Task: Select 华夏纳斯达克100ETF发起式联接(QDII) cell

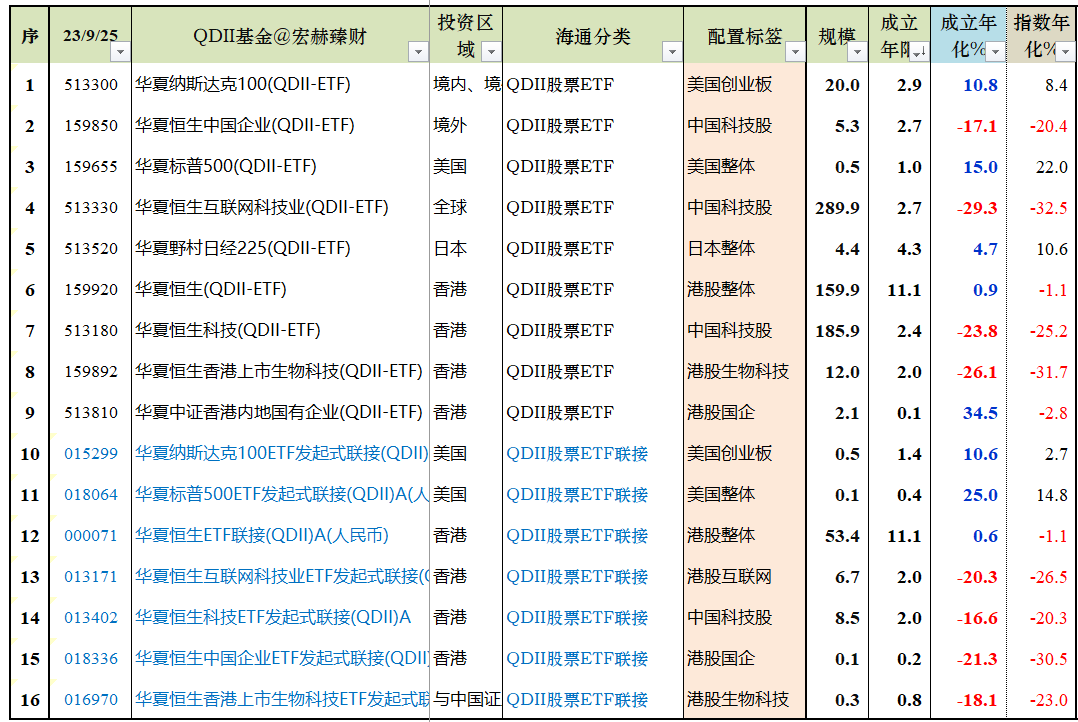Action: (281, 454)
